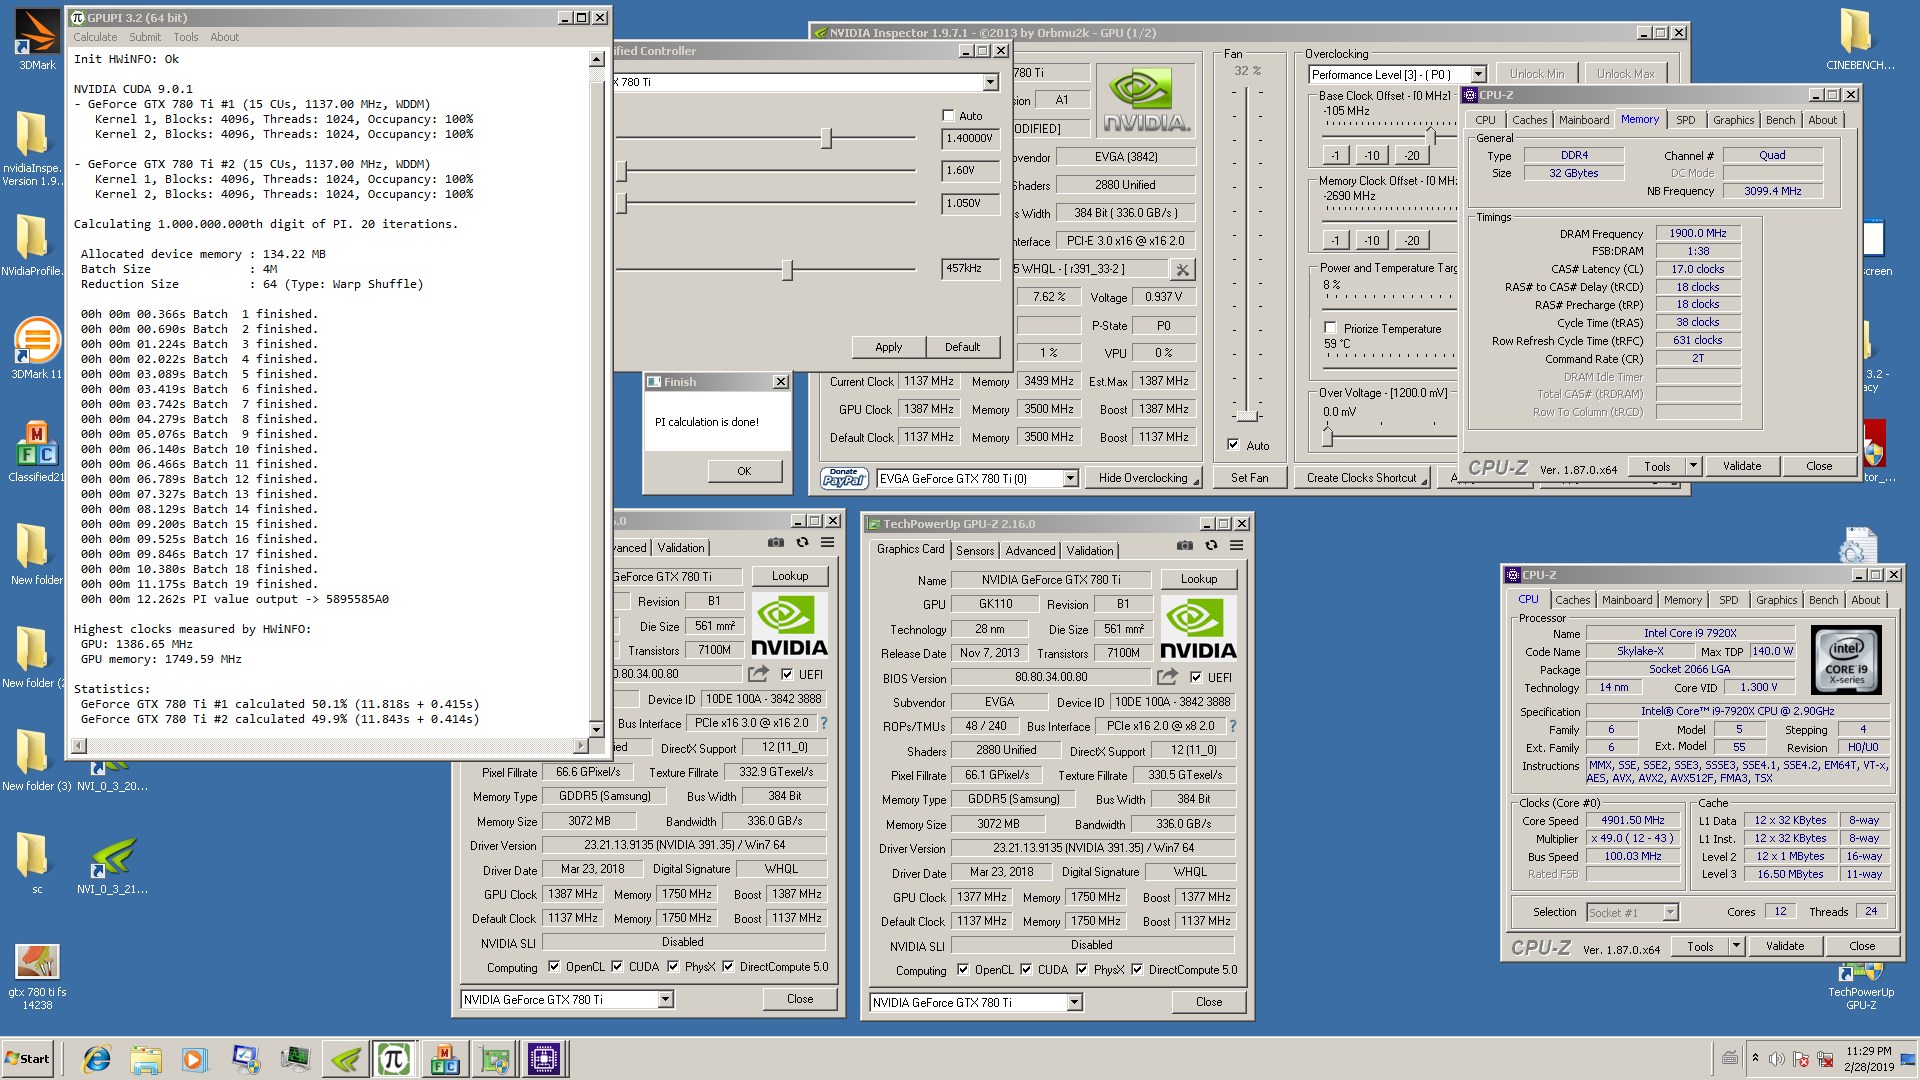The height and width of the screenshot is (1080, 1920).
Task: Click Bus Interface question mark in GPU-Z
Action: click(1232, 726)
